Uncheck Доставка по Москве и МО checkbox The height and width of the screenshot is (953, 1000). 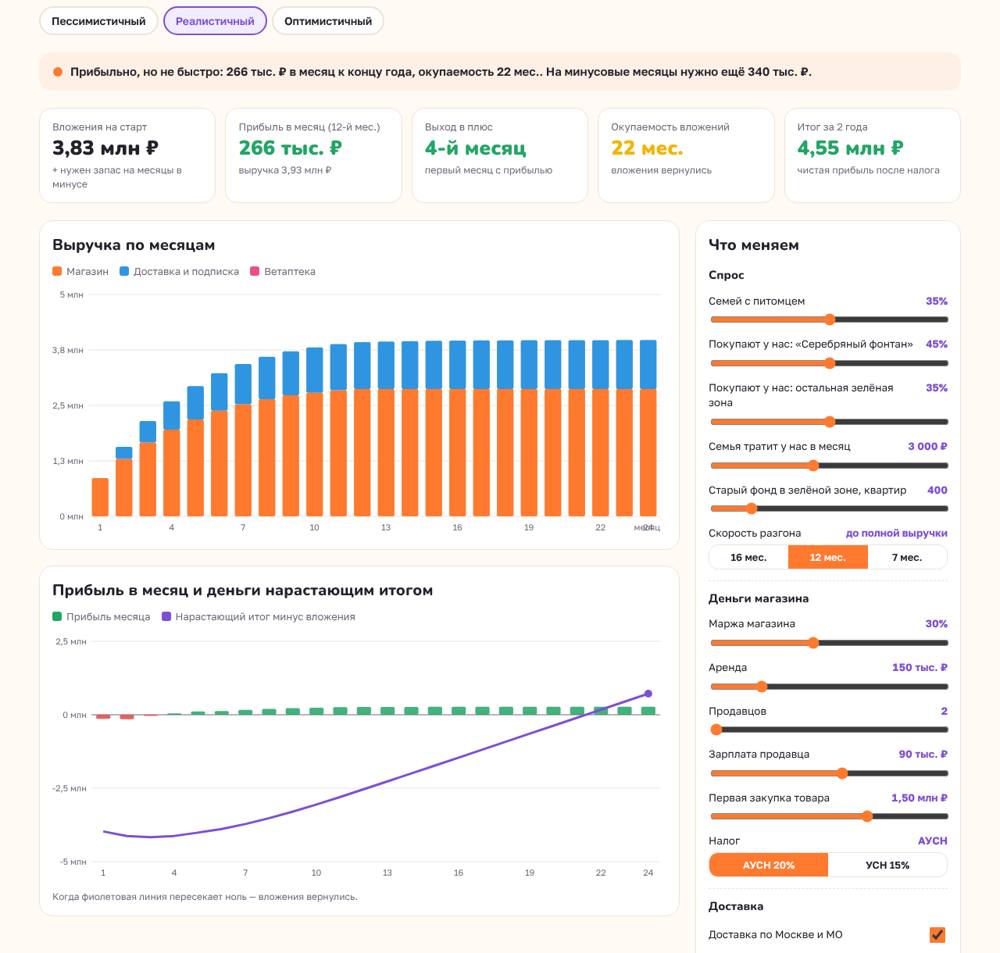tap(937, 935)
